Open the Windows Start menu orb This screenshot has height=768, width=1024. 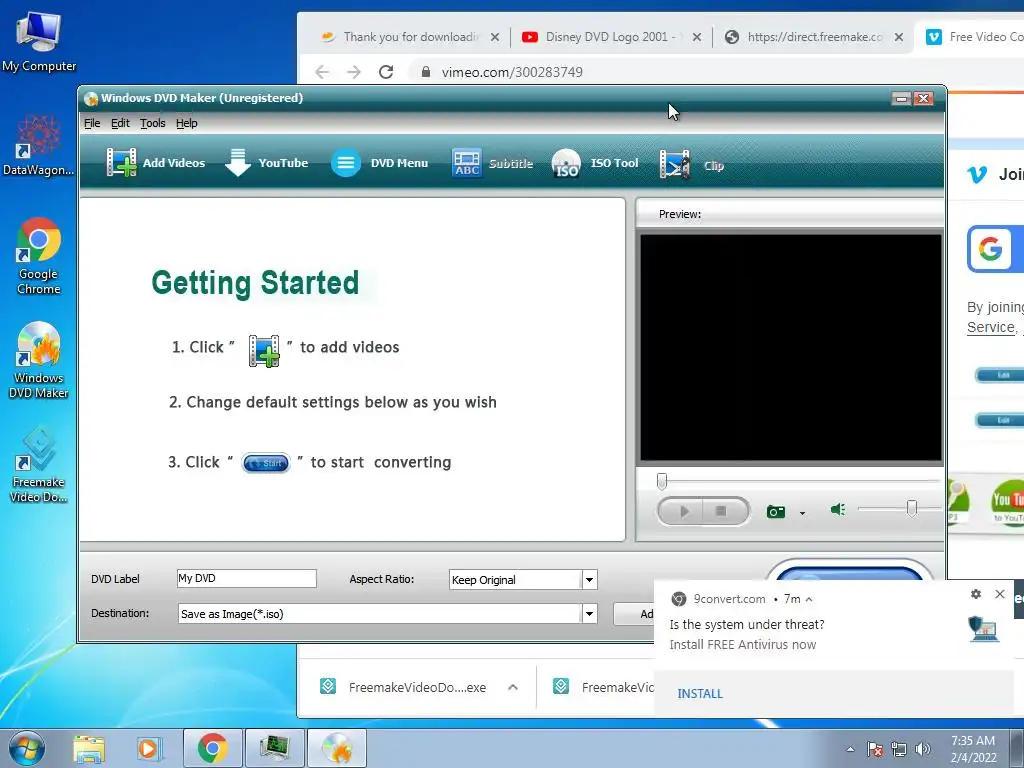pos(27,748)
